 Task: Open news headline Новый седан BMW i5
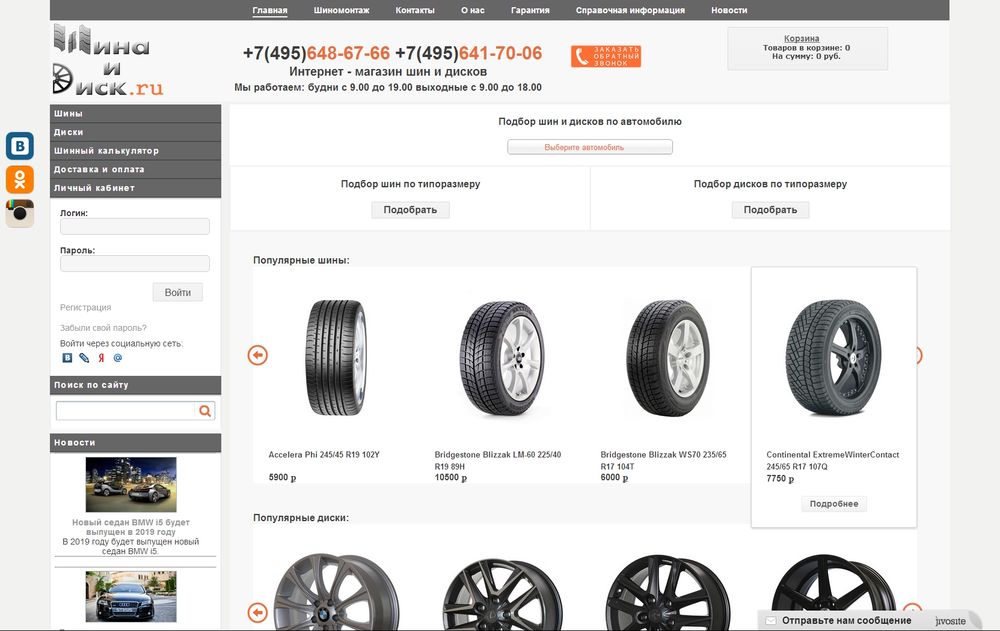tap(131, 527)
